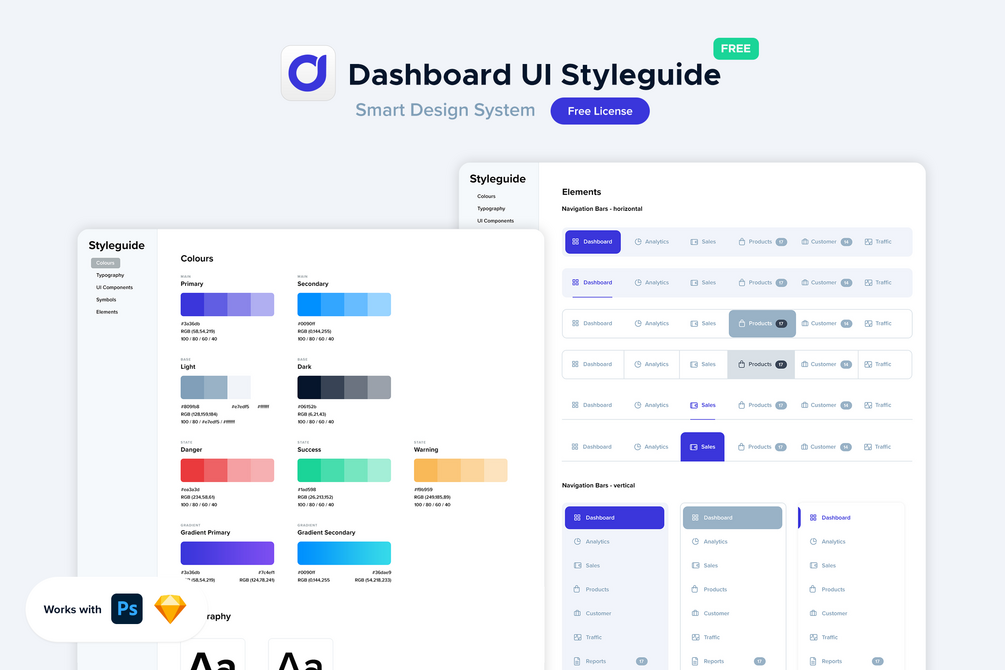Select Colours in the front Styleguide sidebar
The width and height of the screenshot is (1005, 670).
(106, 263)
